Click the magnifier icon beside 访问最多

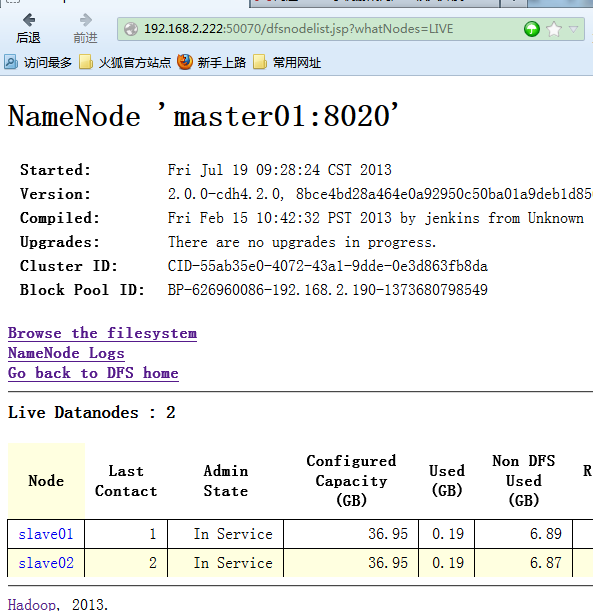pos(11,62)
